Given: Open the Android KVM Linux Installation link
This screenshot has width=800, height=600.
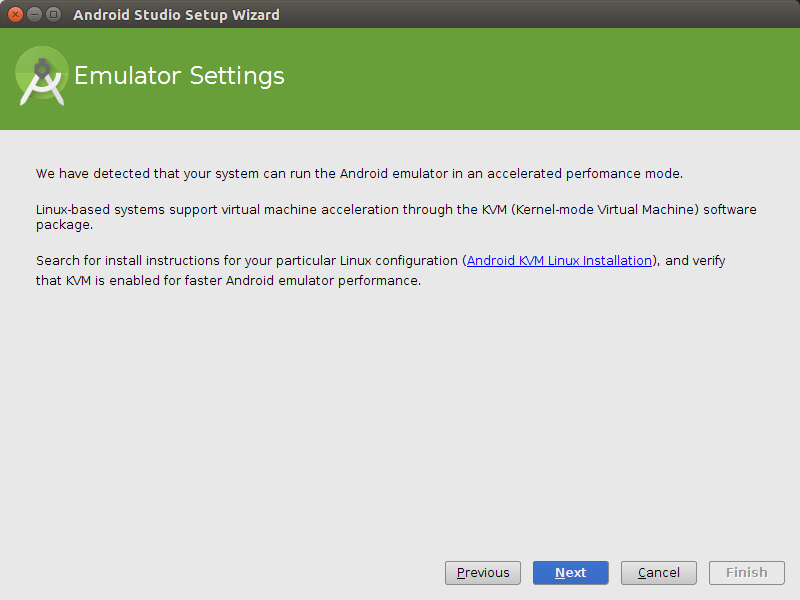Looking at the screenshot, I should pos(559,260).
